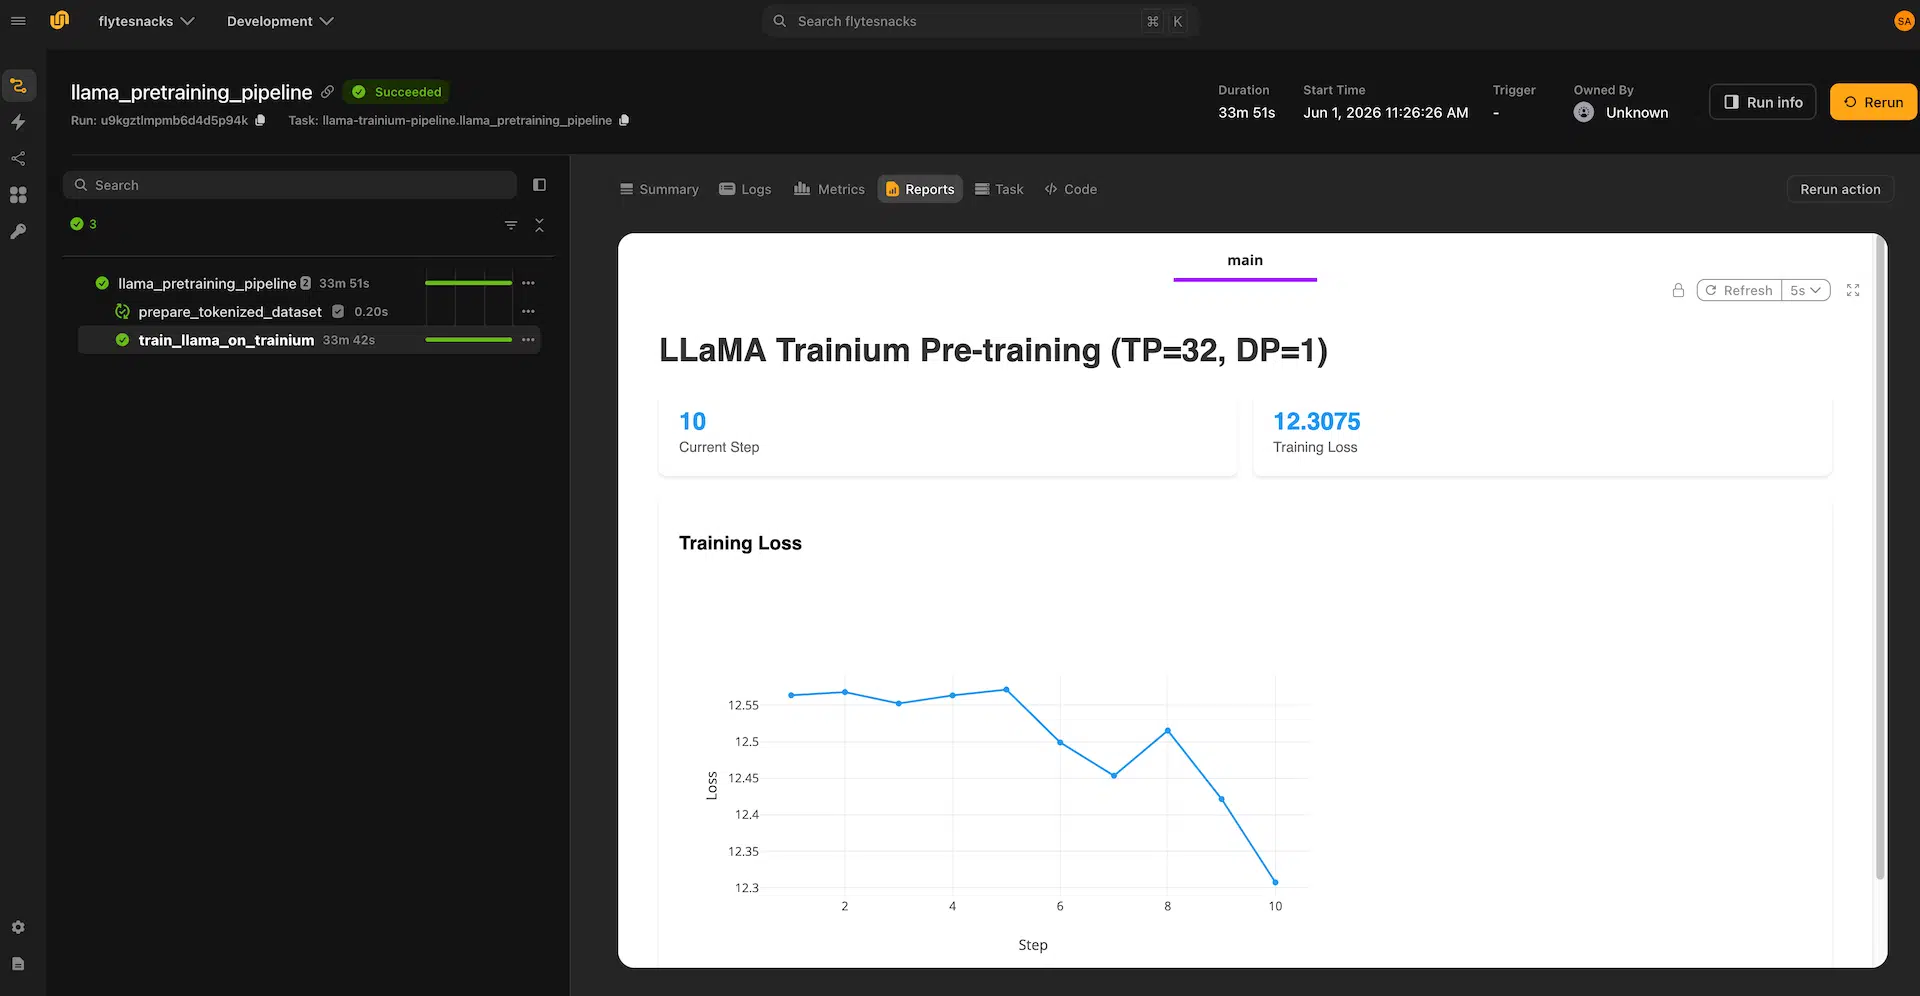The image size is (1920, 996).
Task: Open the settings gear in sidebar
Action: [x=18, y=927]
